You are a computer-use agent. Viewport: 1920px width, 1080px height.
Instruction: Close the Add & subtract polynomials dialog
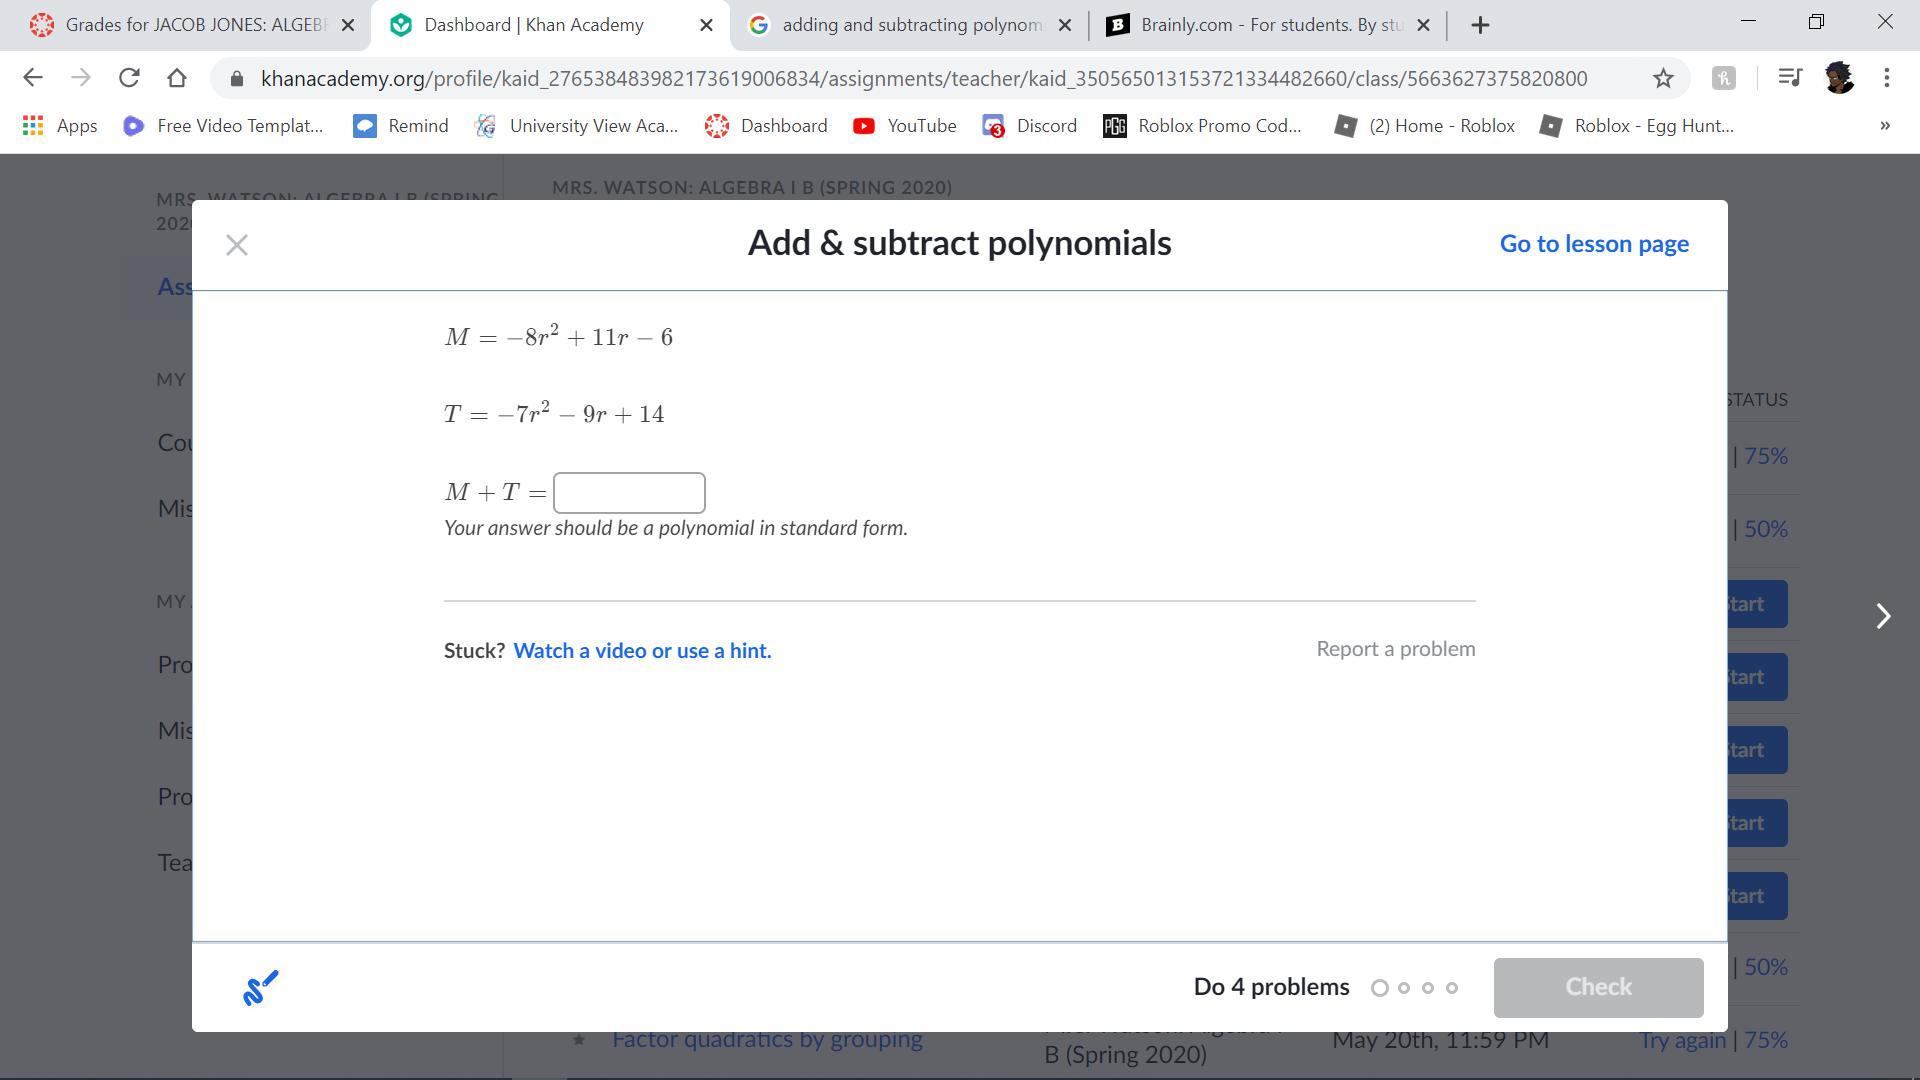(x=236, y=245)
